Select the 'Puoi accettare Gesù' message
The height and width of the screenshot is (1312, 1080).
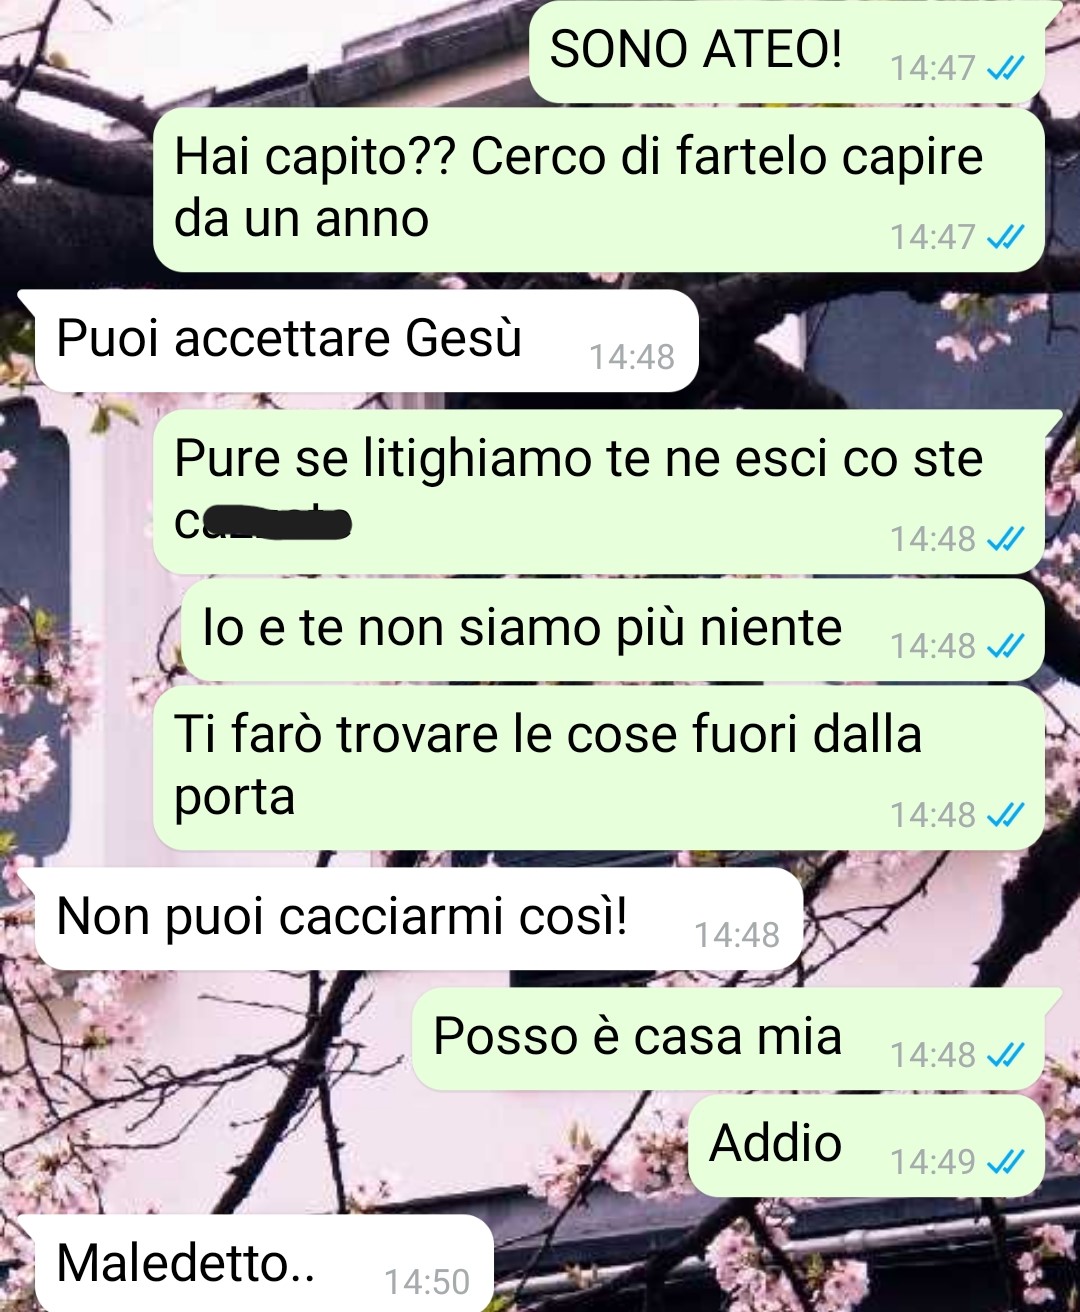358,340
